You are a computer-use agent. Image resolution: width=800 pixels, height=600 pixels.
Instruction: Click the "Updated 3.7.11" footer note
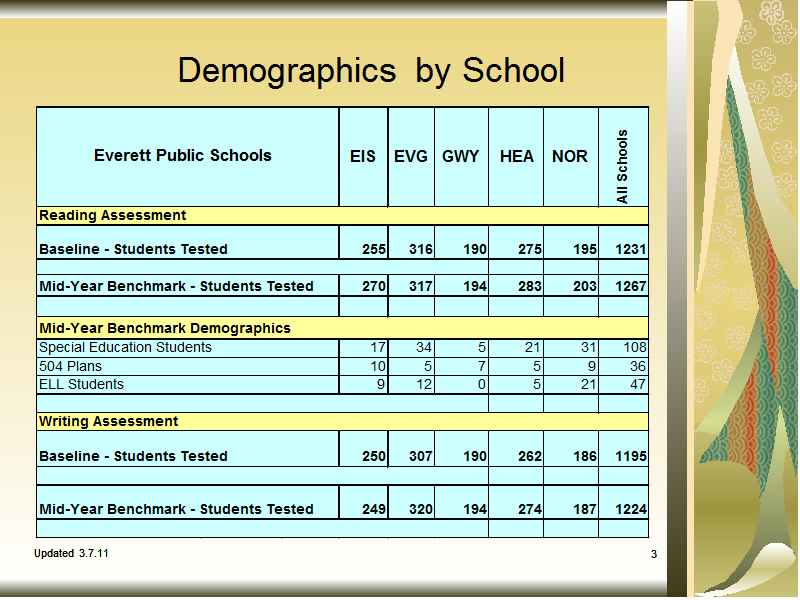[71, 554]
